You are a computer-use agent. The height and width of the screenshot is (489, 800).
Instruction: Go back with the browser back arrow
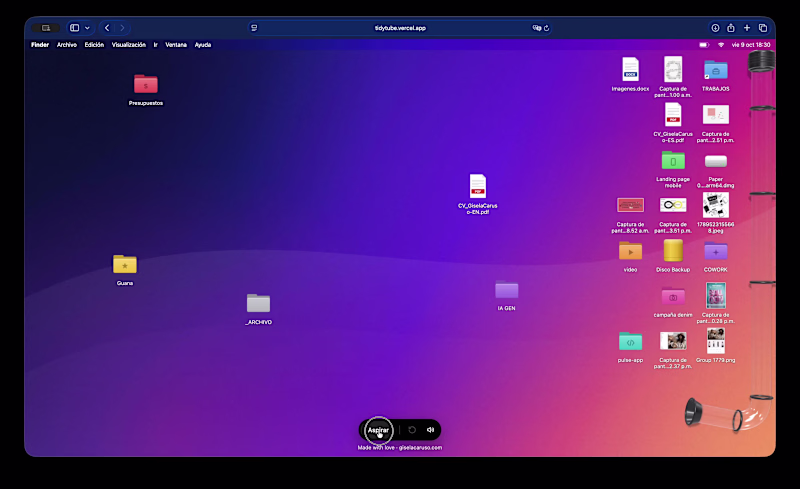coord(107,28)
